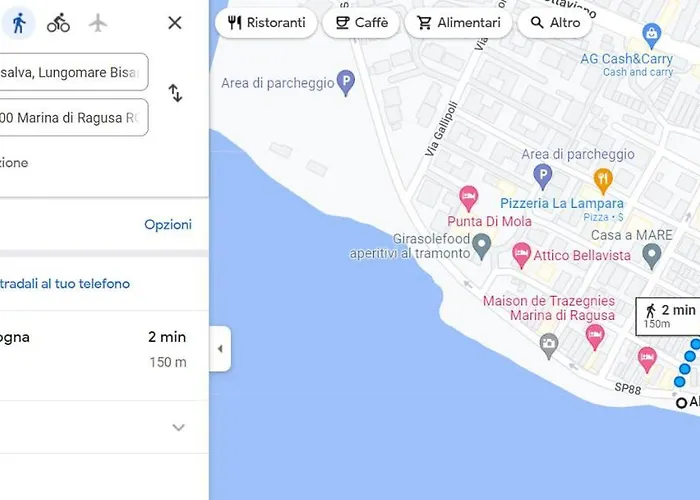Switch to cycling travel mode
This screenshot has width=700, height=500.
point(58,23)
